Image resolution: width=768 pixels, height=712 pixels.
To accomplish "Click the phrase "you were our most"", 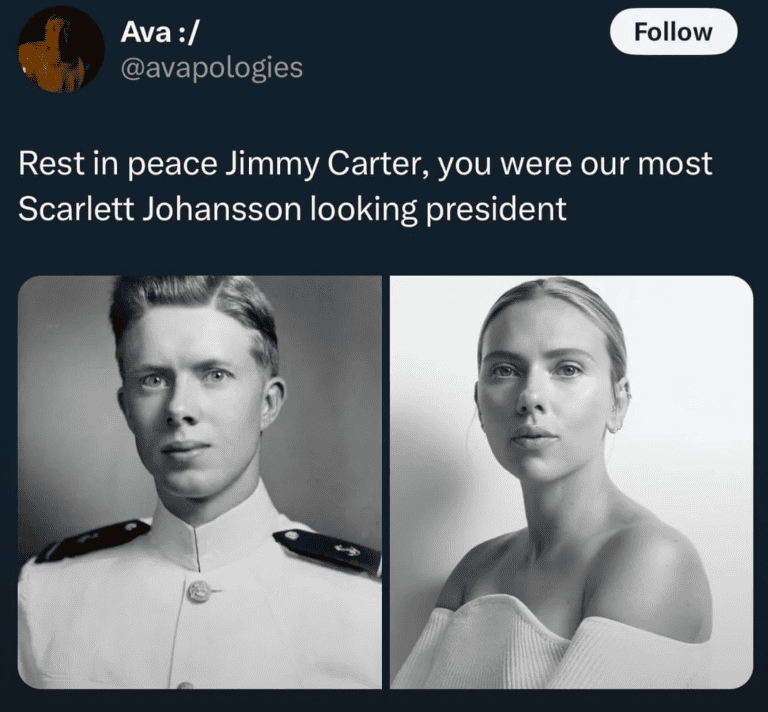I will pyautogui.click(x=575, y=164).
